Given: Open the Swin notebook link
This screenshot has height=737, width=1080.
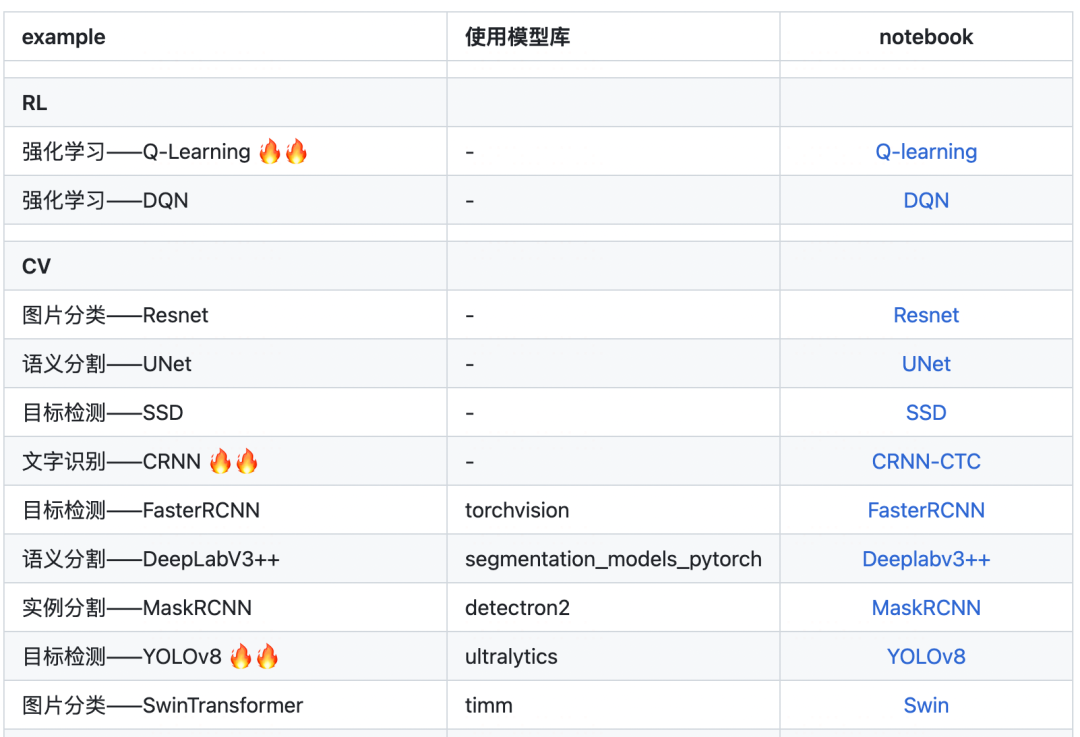Looking at the screenshot, I should 926,705.
